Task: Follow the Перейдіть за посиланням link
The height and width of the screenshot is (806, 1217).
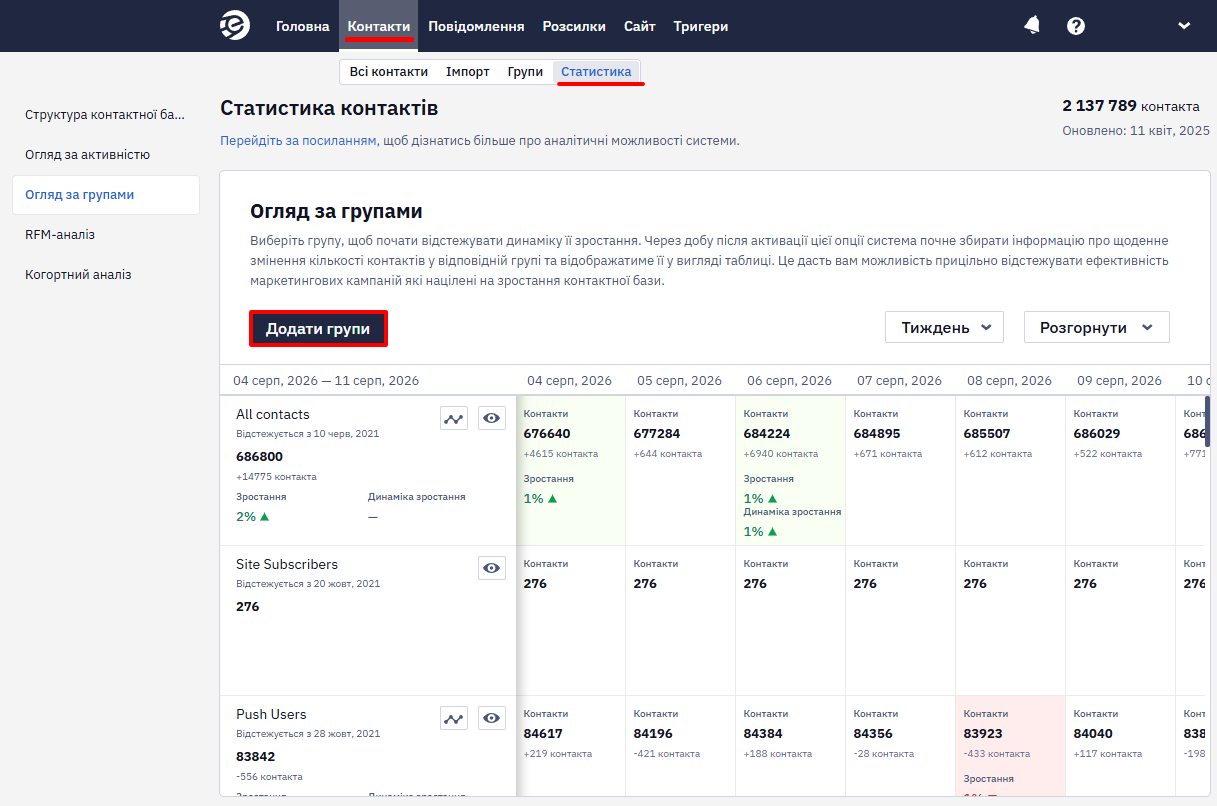Action: [x=298, y=141]
